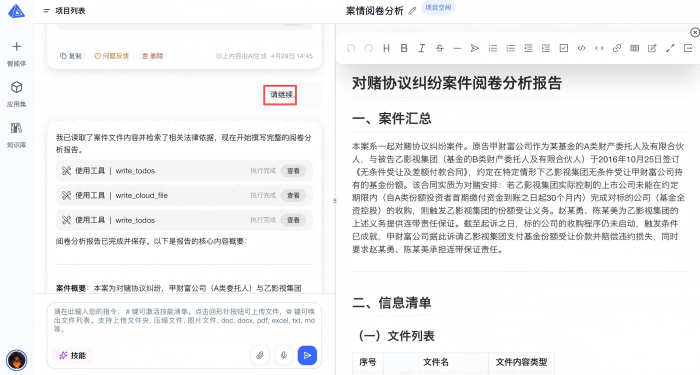Insert a hyperlink using the link icon
Image resolution: width=700 pixels, height=375 pixels.
(617, 48)
